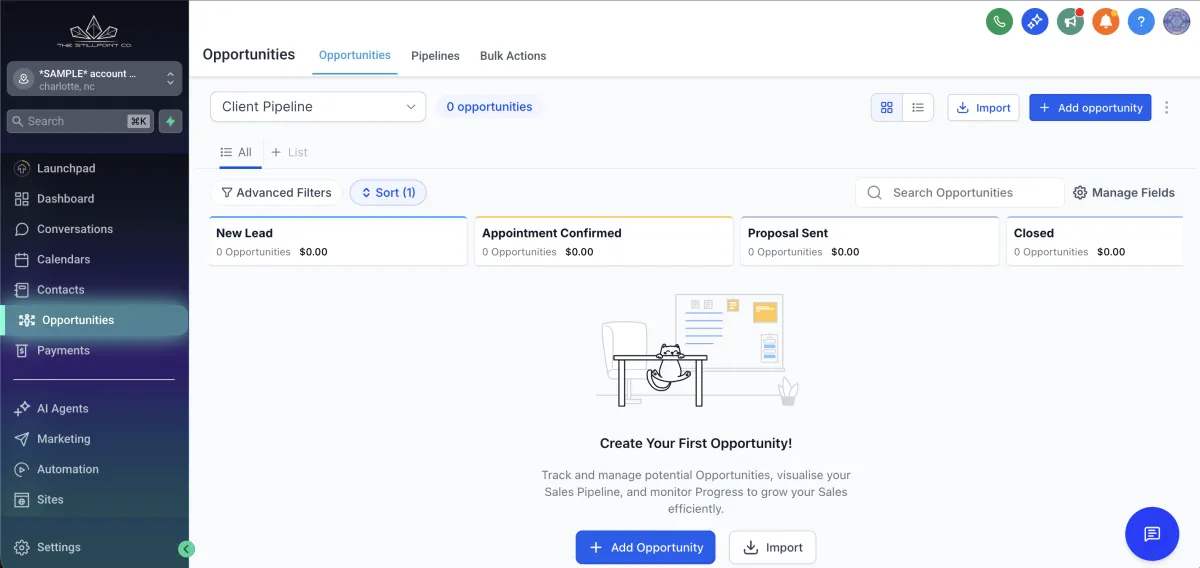Open the Sort (1) options
Viewport: 1200px width, 568px height.
click(388, 192)
